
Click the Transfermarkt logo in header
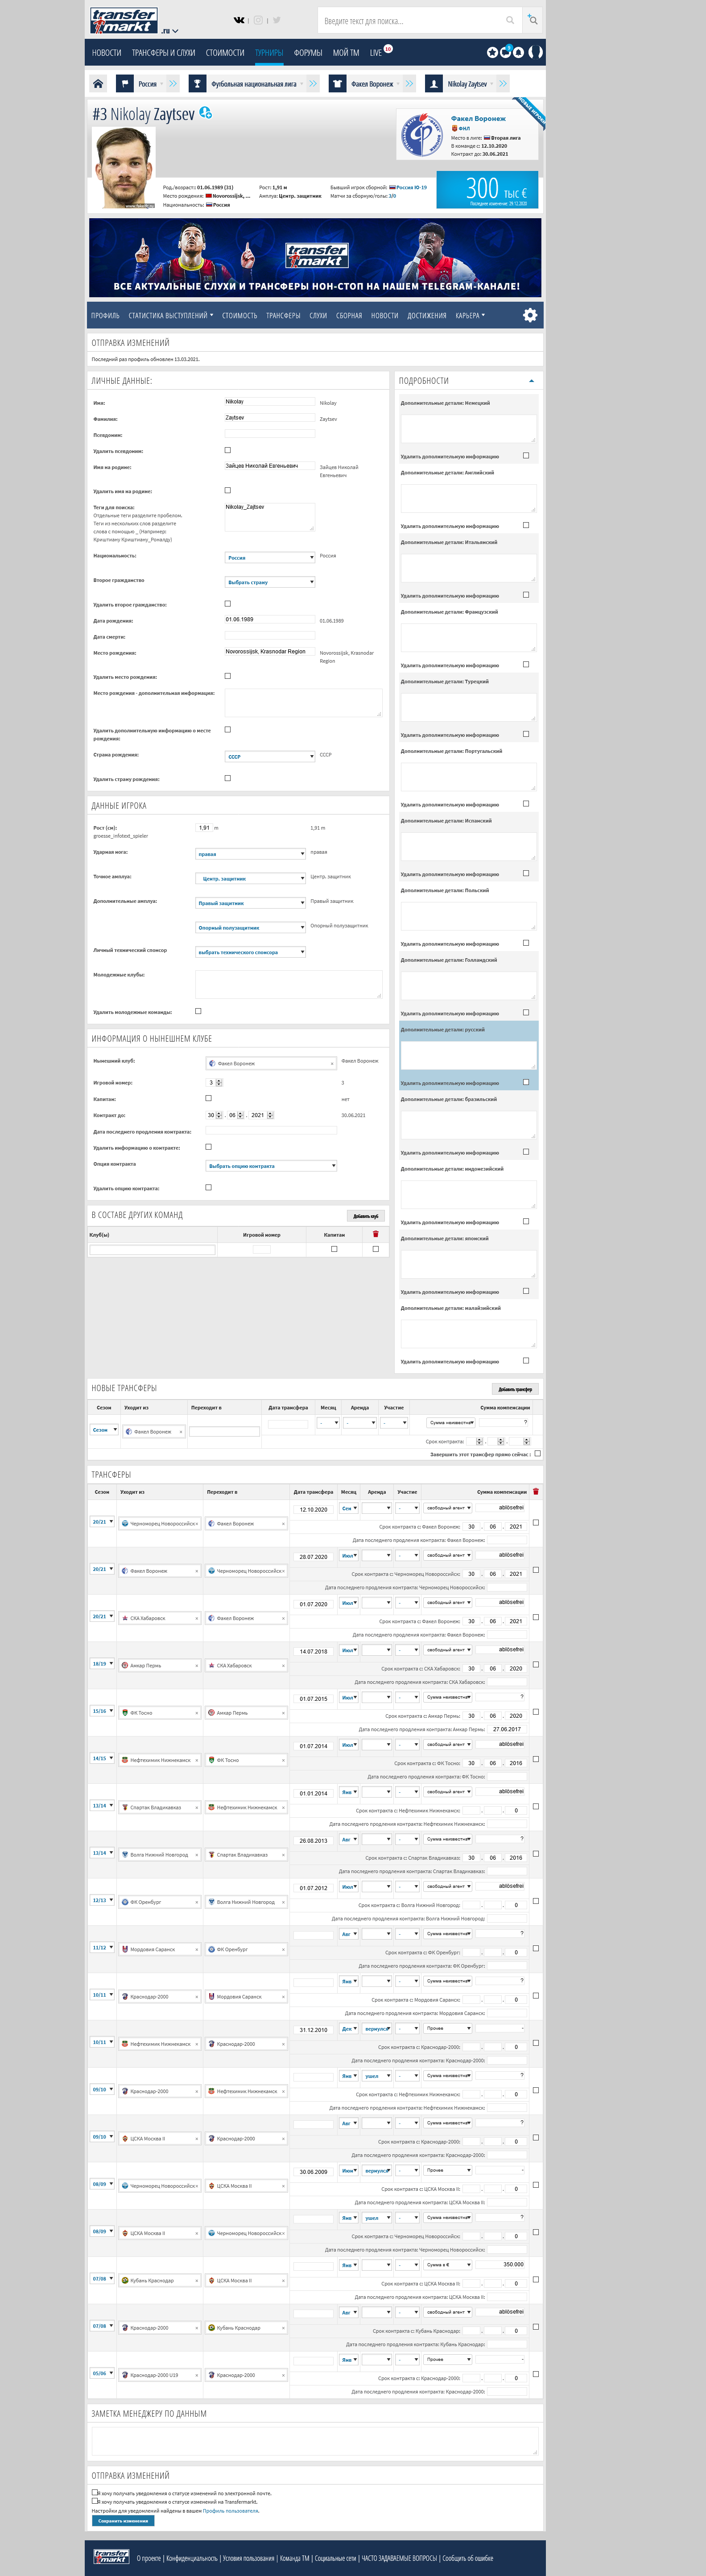[x=124, y=20]
